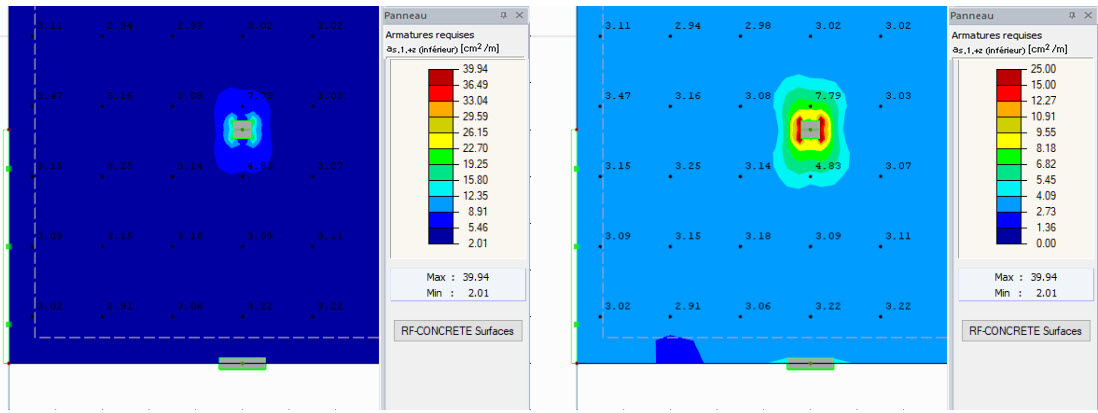This screenshot has width=1098, height=413.
Task: Select the green-outlined support at the bottom of the dark blue plot
Action: tap(242, 363)
